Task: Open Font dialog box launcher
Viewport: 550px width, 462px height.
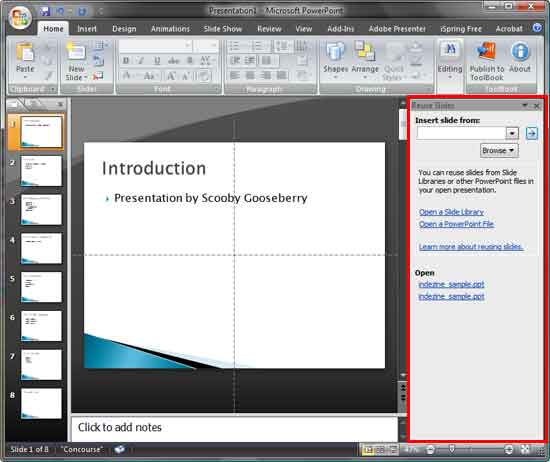Action: pos(217,90)
